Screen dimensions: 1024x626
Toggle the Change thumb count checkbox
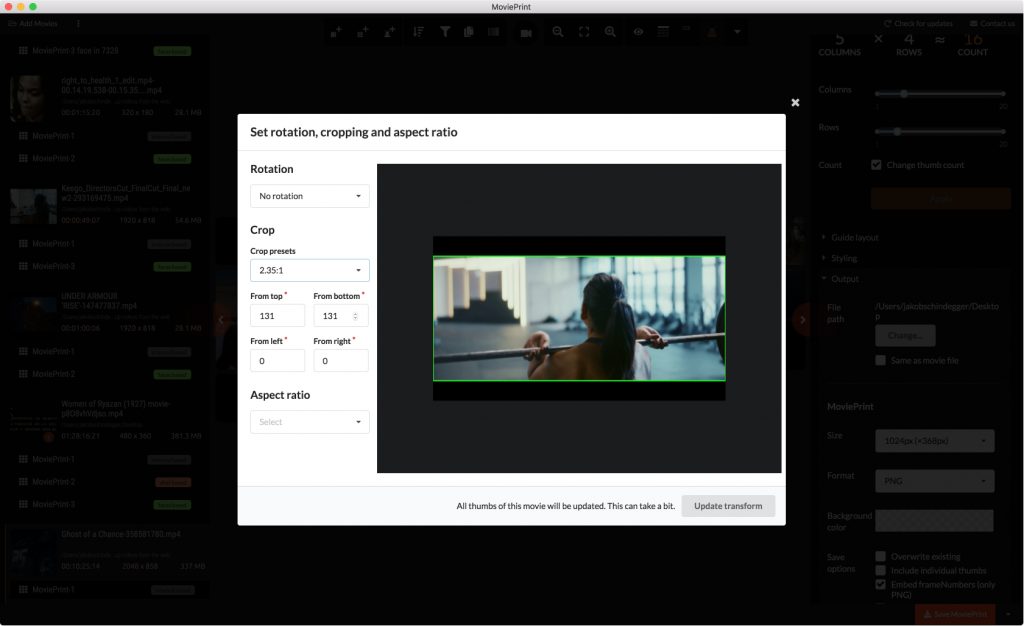(876, 165)
